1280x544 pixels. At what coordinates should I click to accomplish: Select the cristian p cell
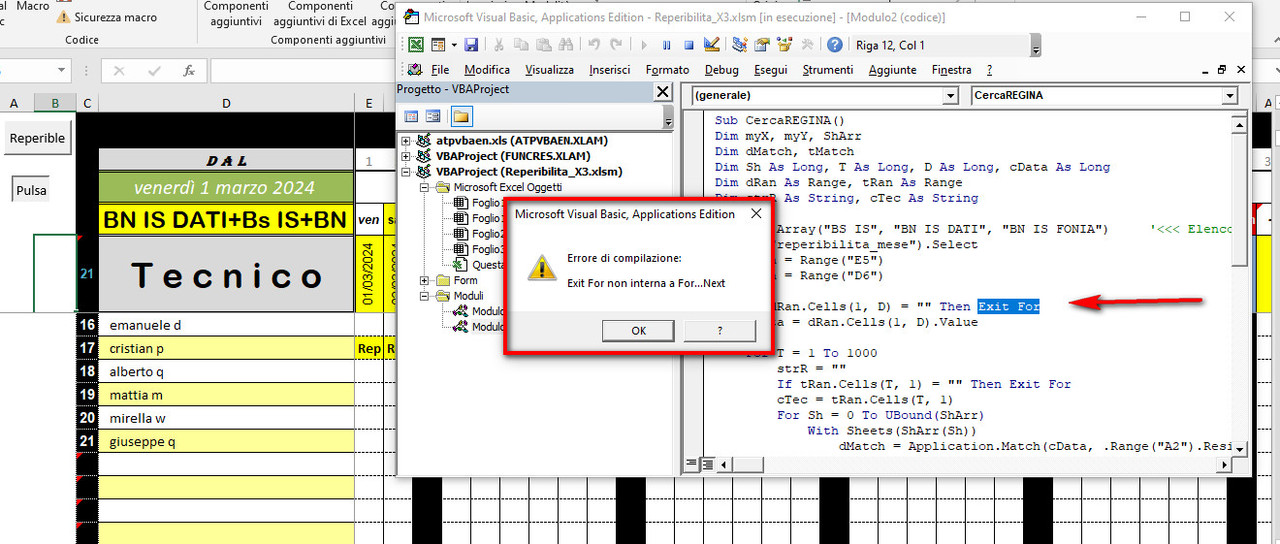227,348
